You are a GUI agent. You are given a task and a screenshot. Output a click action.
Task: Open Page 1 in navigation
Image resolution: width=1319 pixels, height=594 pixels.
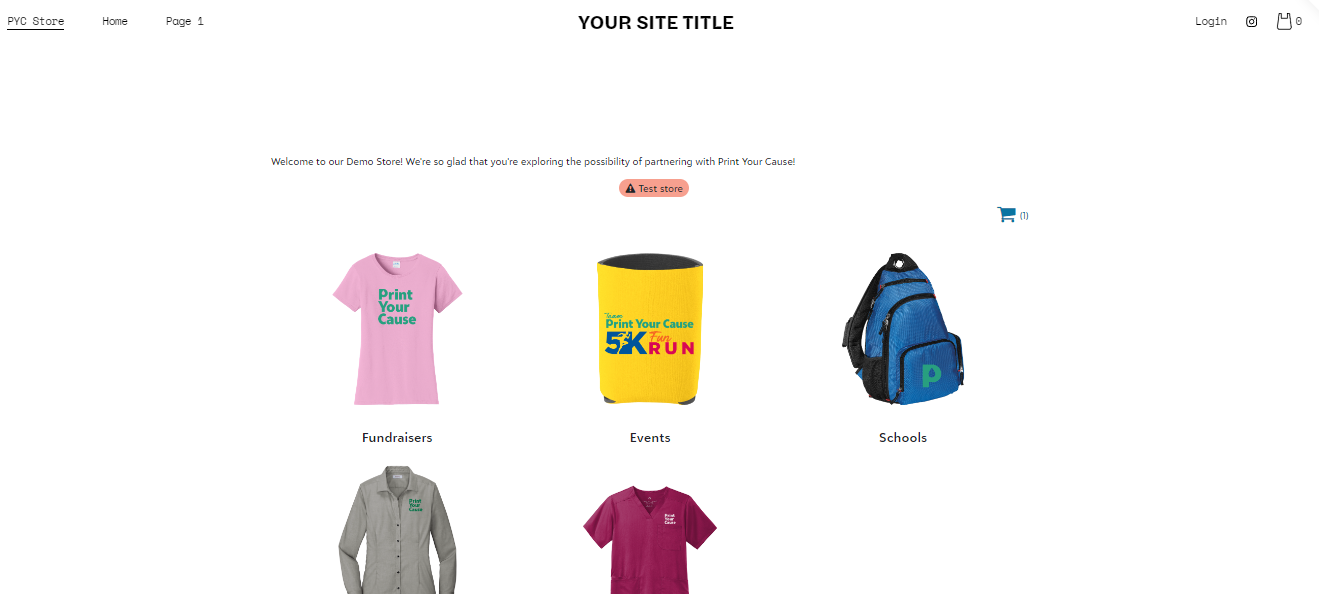click(x=185, y=21)
